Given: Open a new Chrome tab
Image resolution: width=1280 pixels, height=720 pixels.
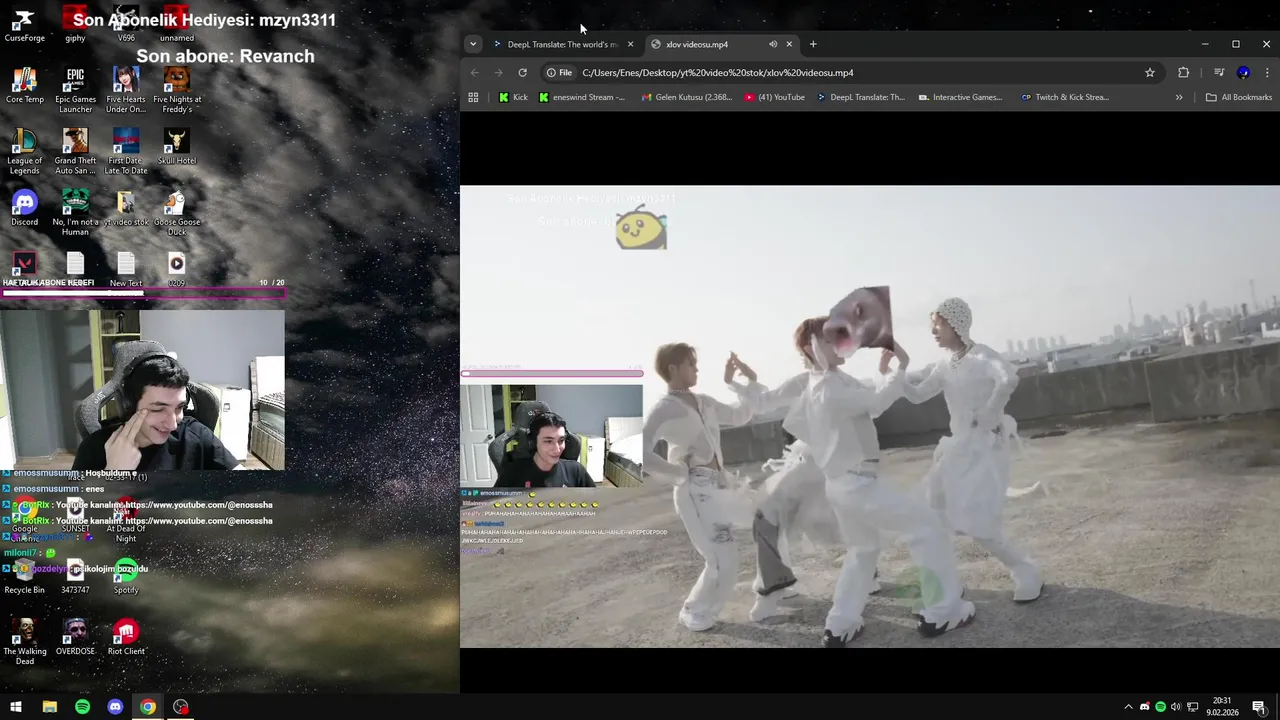Looking at the screenshot, I should pyautogui.click(x=813, y=44).
